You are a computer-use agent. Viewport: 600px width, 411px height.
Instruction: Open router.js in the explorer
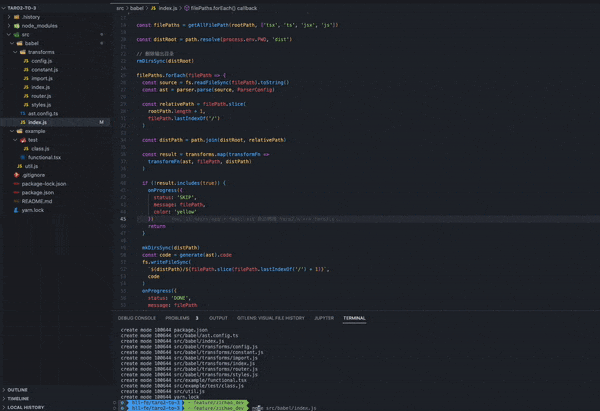[x=41, y=96]
